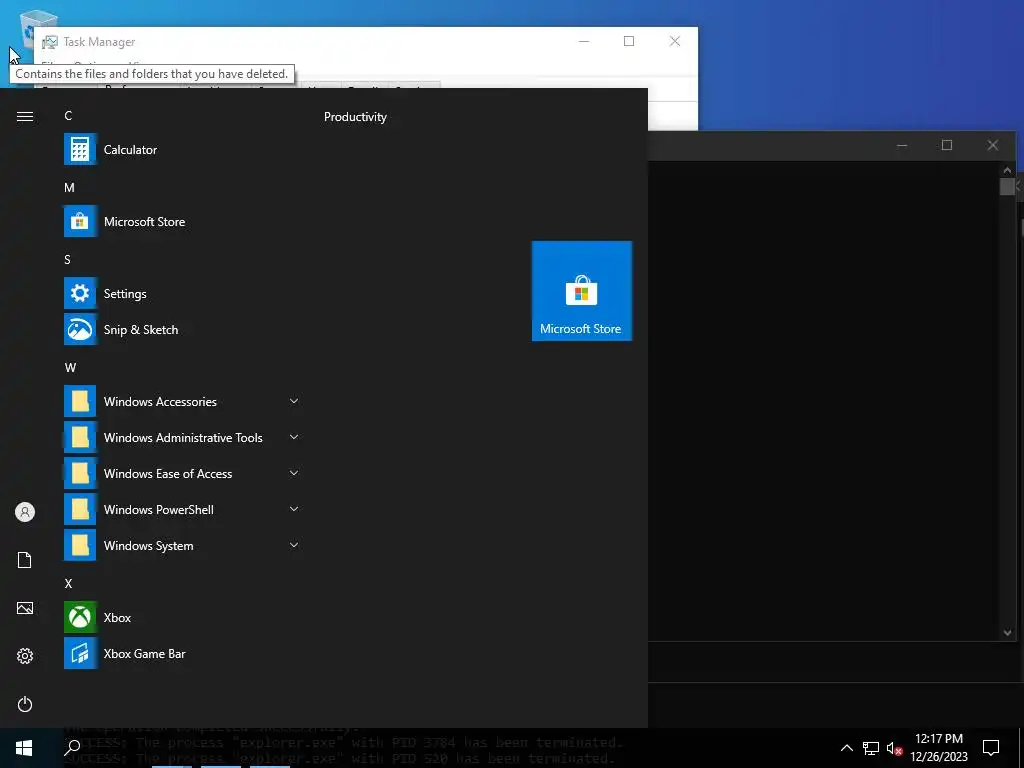The height and width of the screenshot is (768, 1024).
Task: Open the Settings app icon in list
Action: [80, 293]
